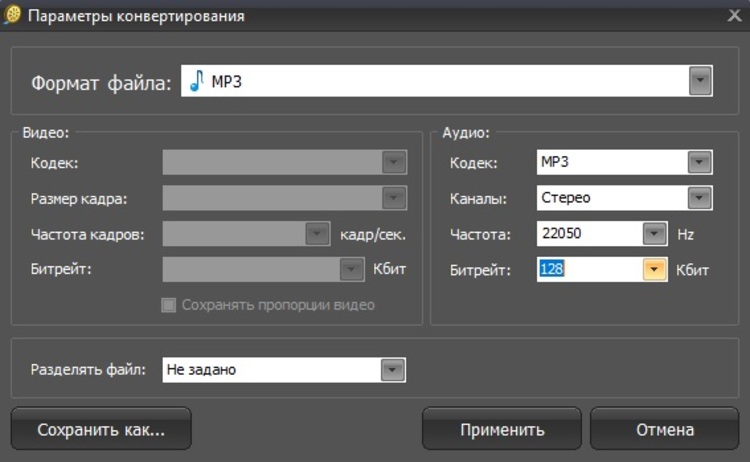750x462 pixels.
Task: Click the 'Формат файла:' label
Action: pyautogui.click(x=101, y=83)
